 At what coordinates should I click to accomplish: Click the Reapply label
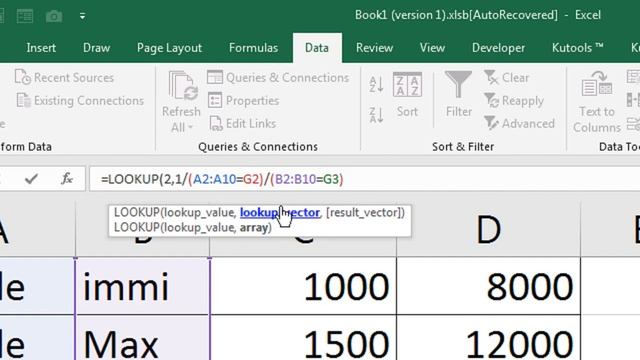(x=522, y=100)
